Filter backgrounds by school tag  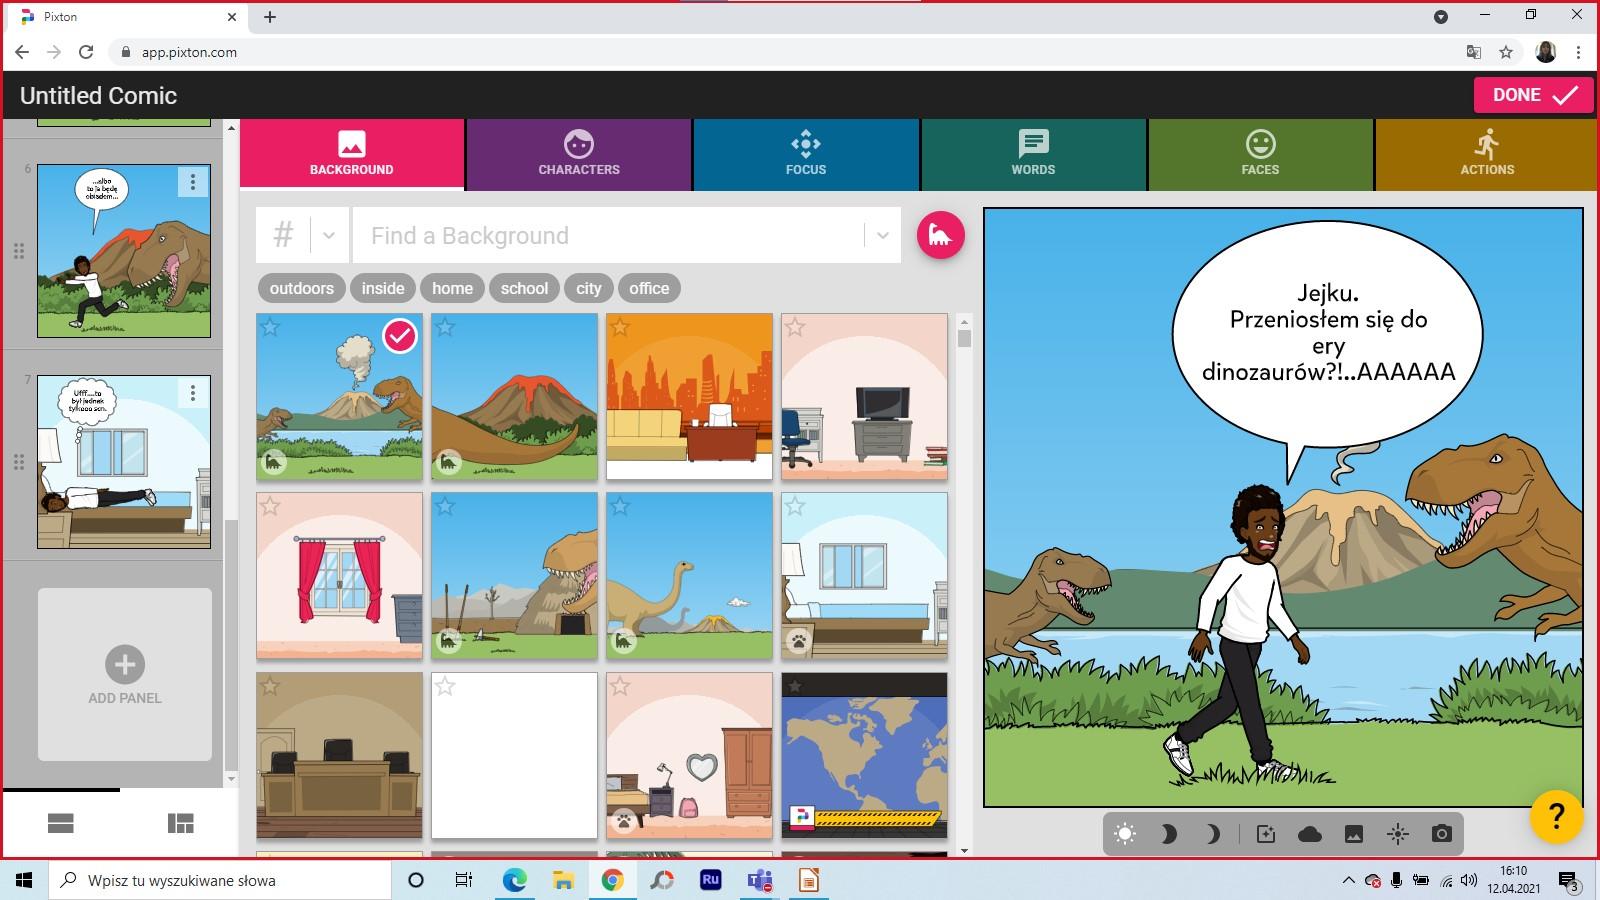[524, 288]
